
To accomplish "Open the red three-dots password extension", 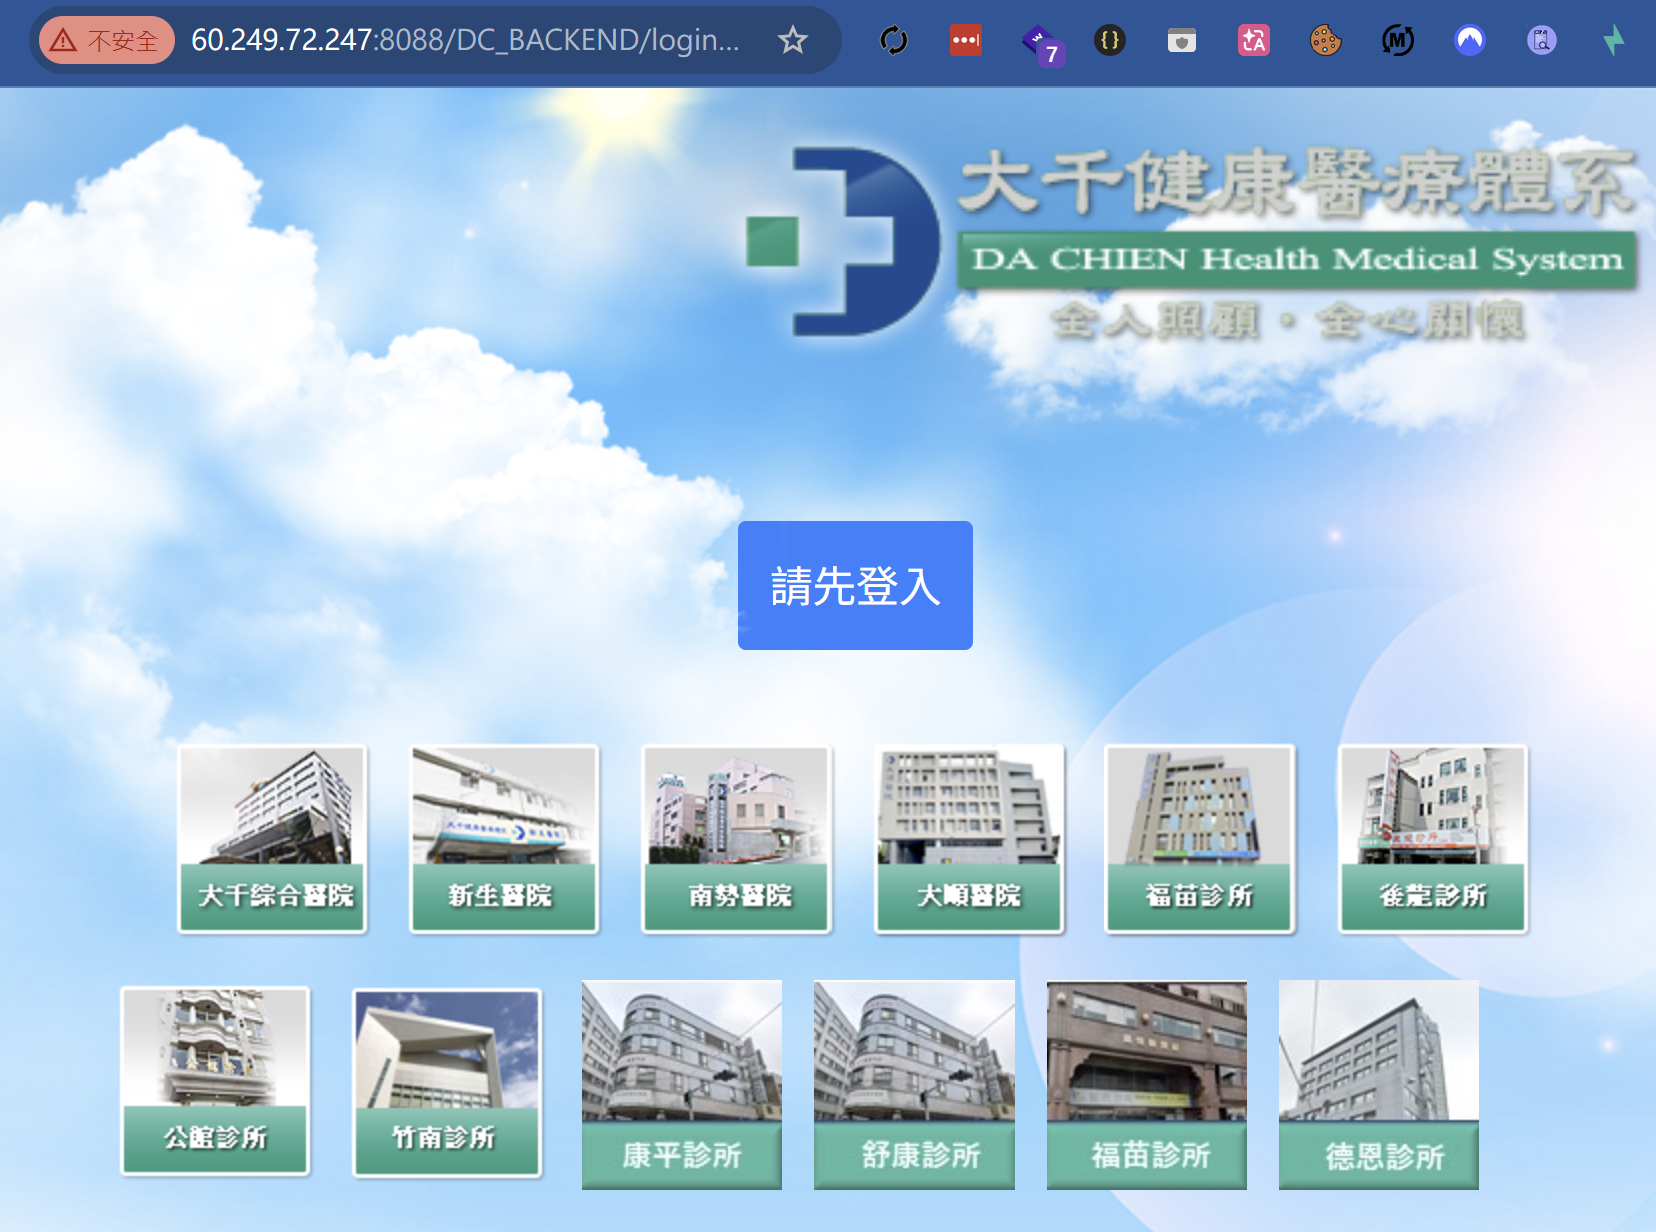I will [x=966, y=40].
